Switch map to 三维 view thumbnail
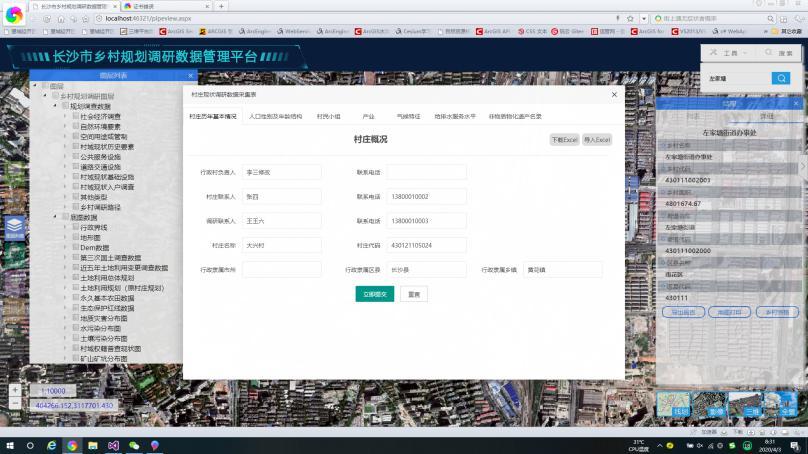This screenshot has height=454, width=808. click(745, 404)
